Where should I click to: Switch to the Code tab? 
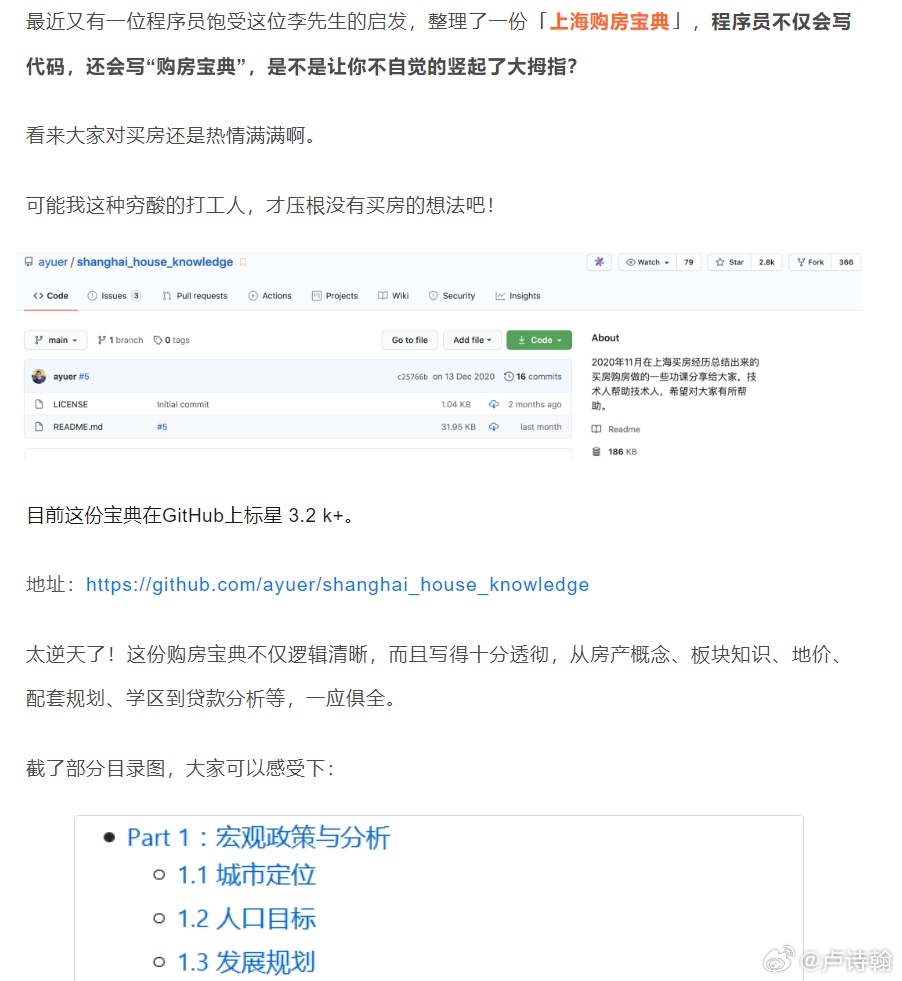click(51, 296)
